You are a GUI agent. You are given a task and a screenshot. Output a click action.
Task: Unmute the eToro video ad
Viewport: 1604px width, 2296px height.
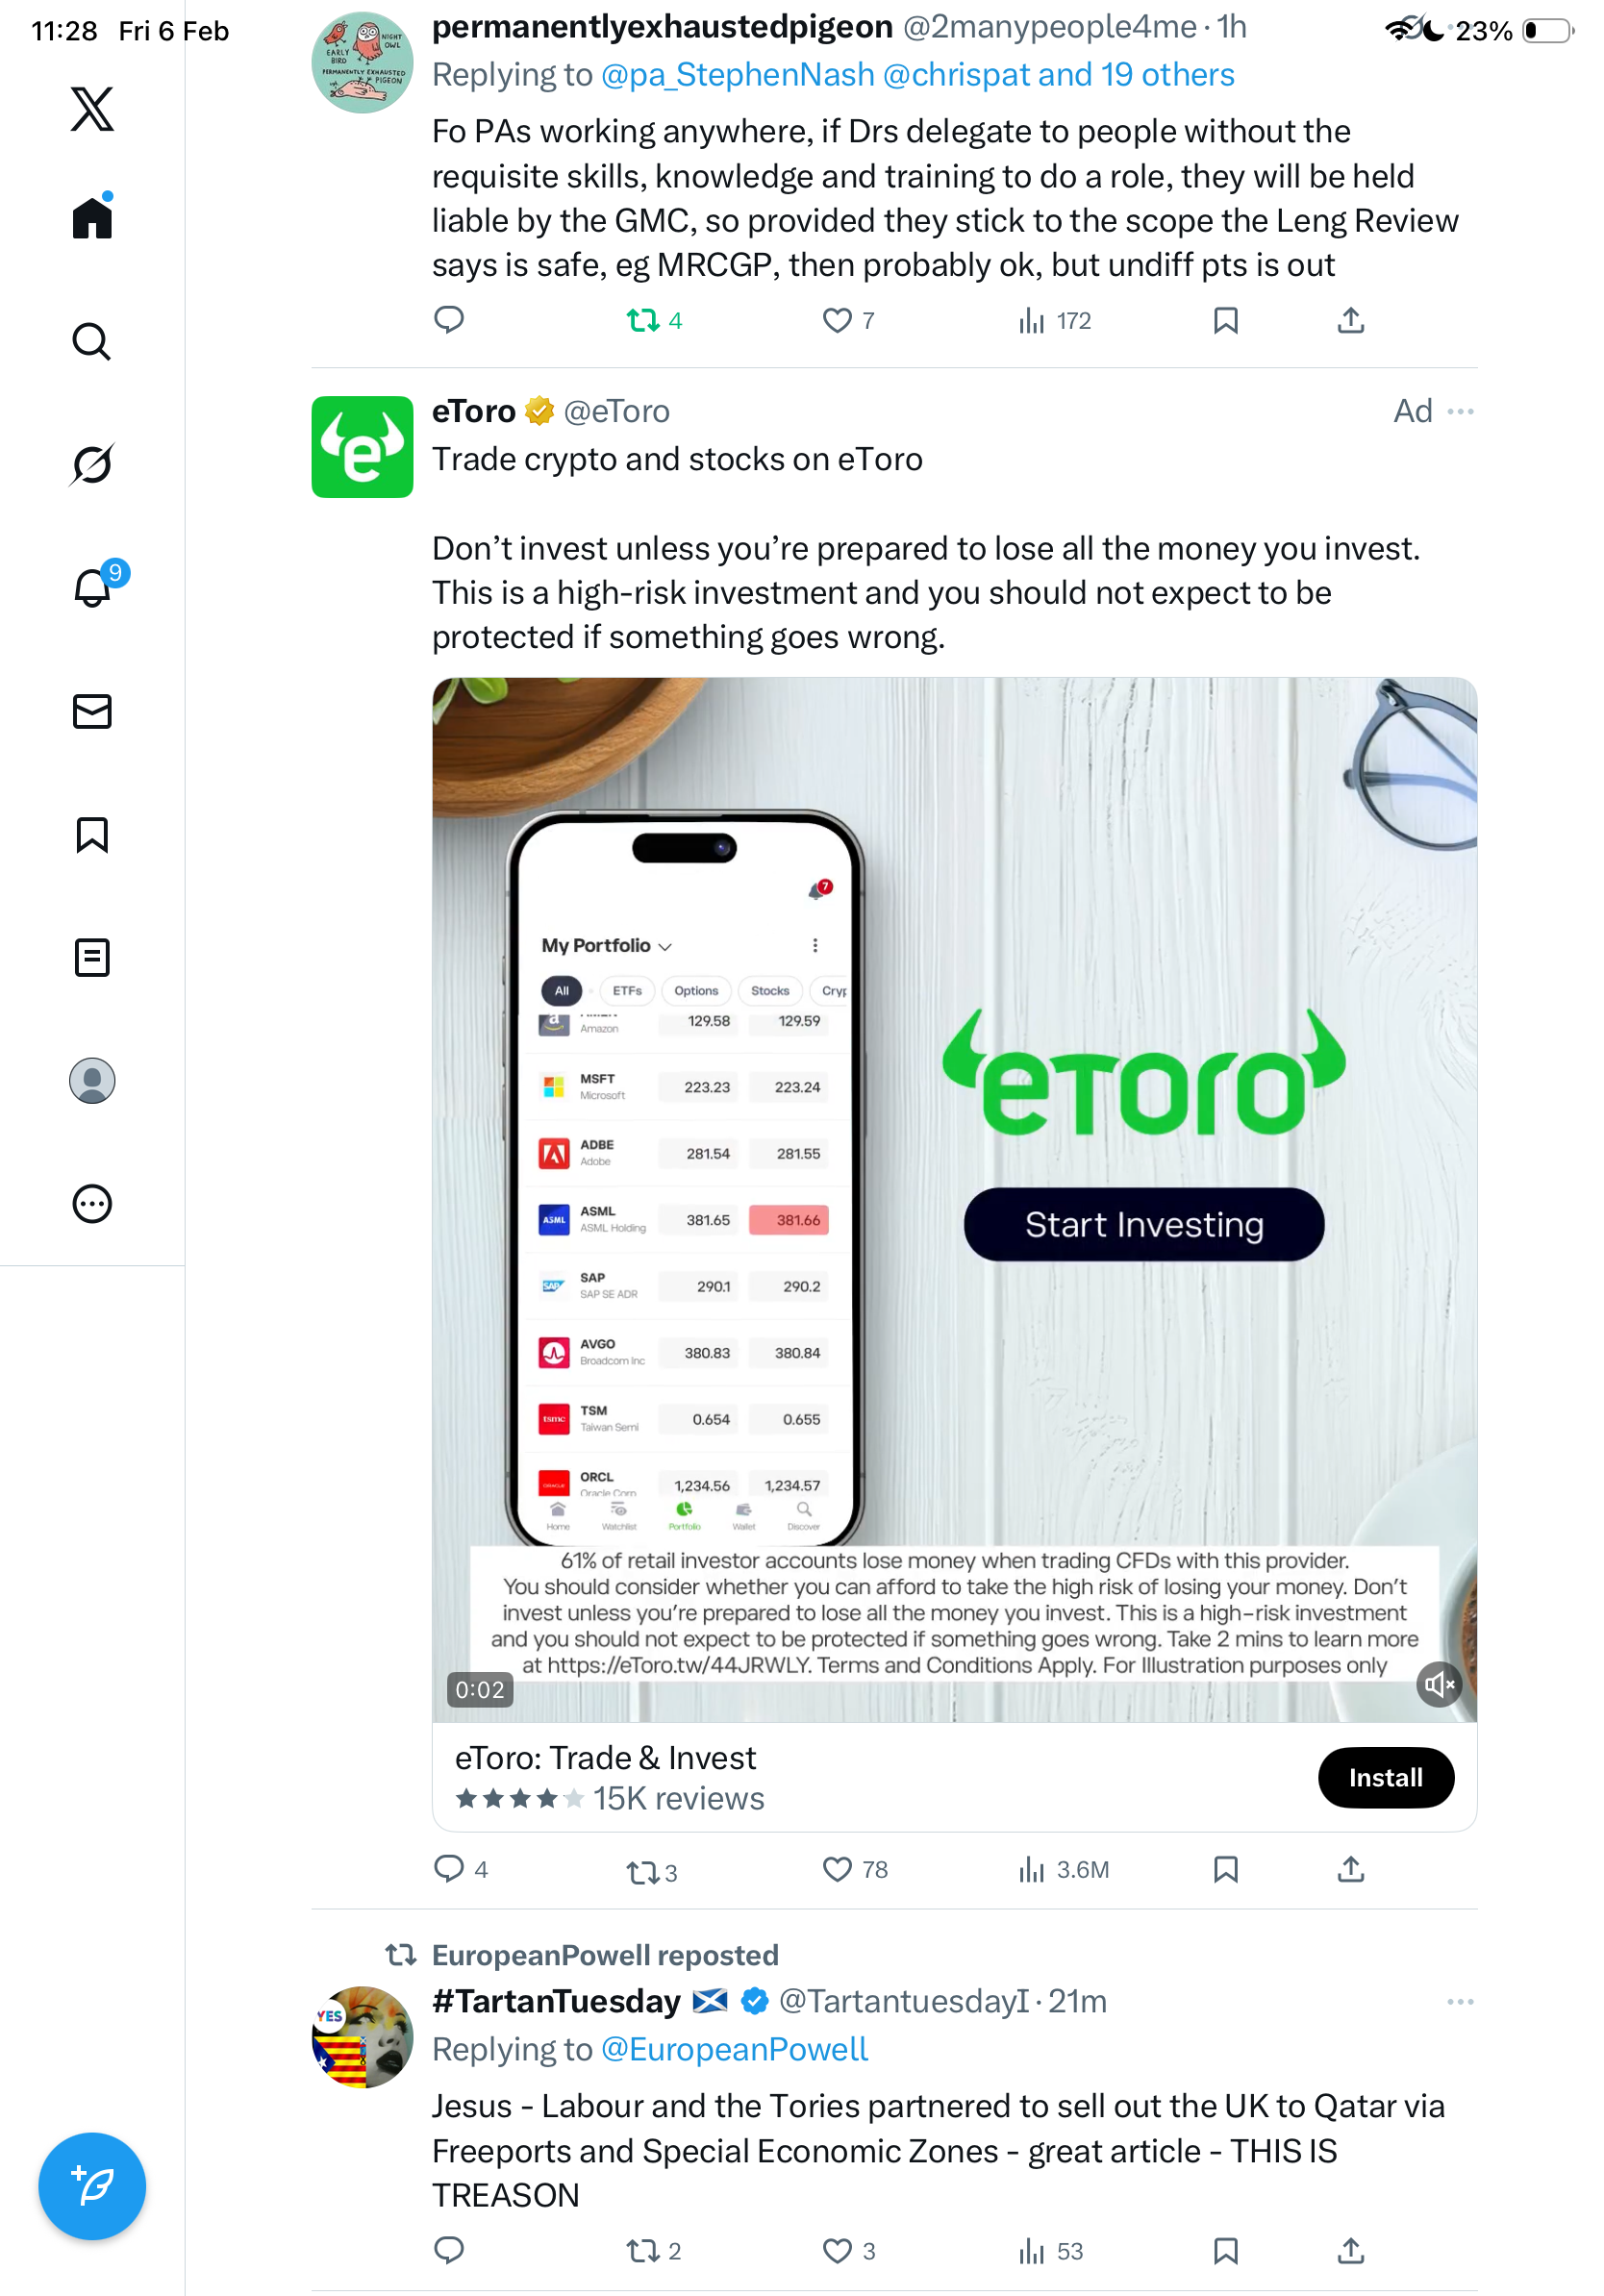click(1438, 1685)
